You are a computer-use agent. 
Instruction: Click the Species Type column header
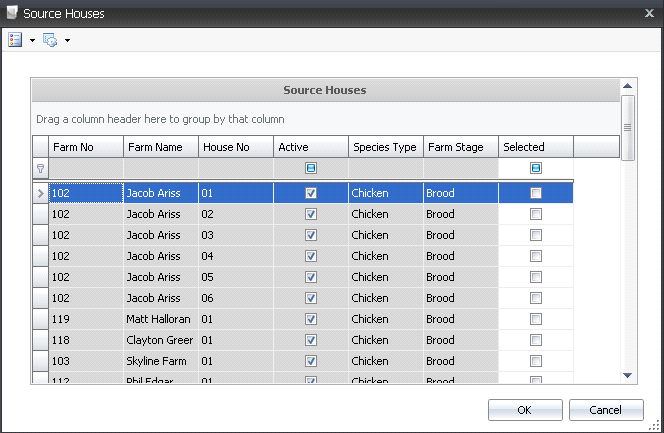385,147
